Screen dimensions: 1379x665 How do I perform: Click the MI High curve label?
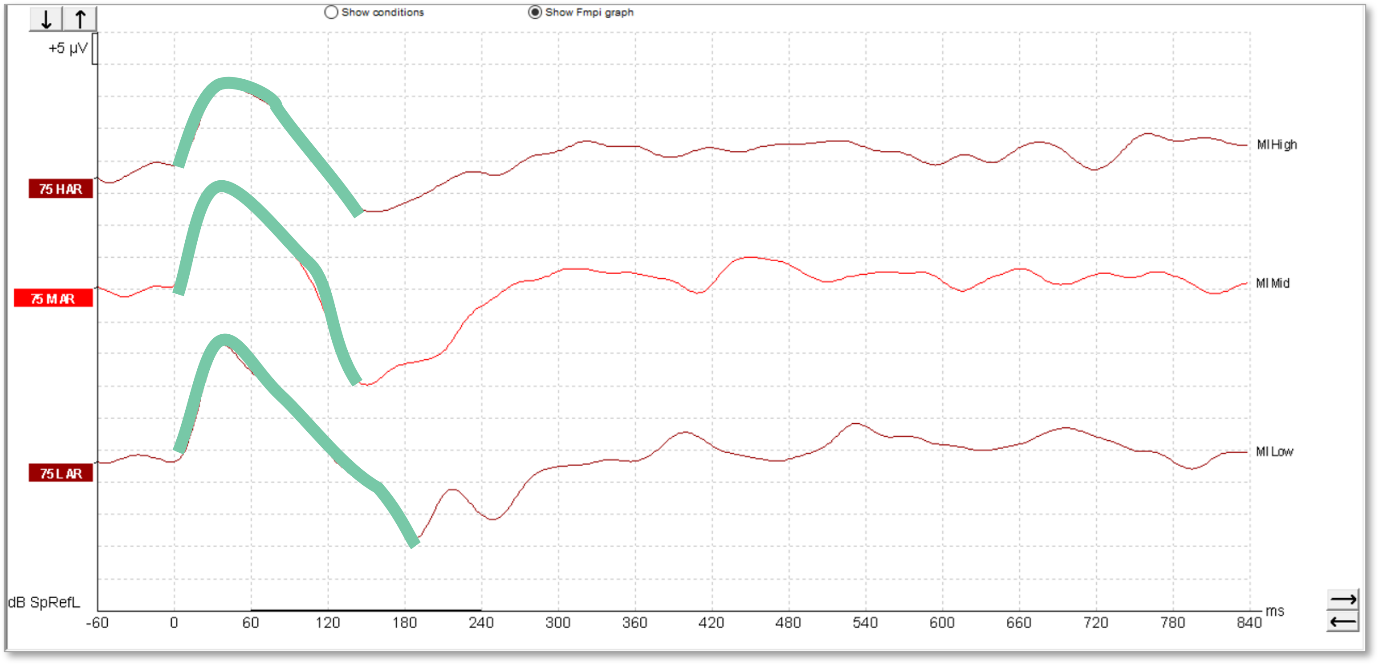point(1277,145)
